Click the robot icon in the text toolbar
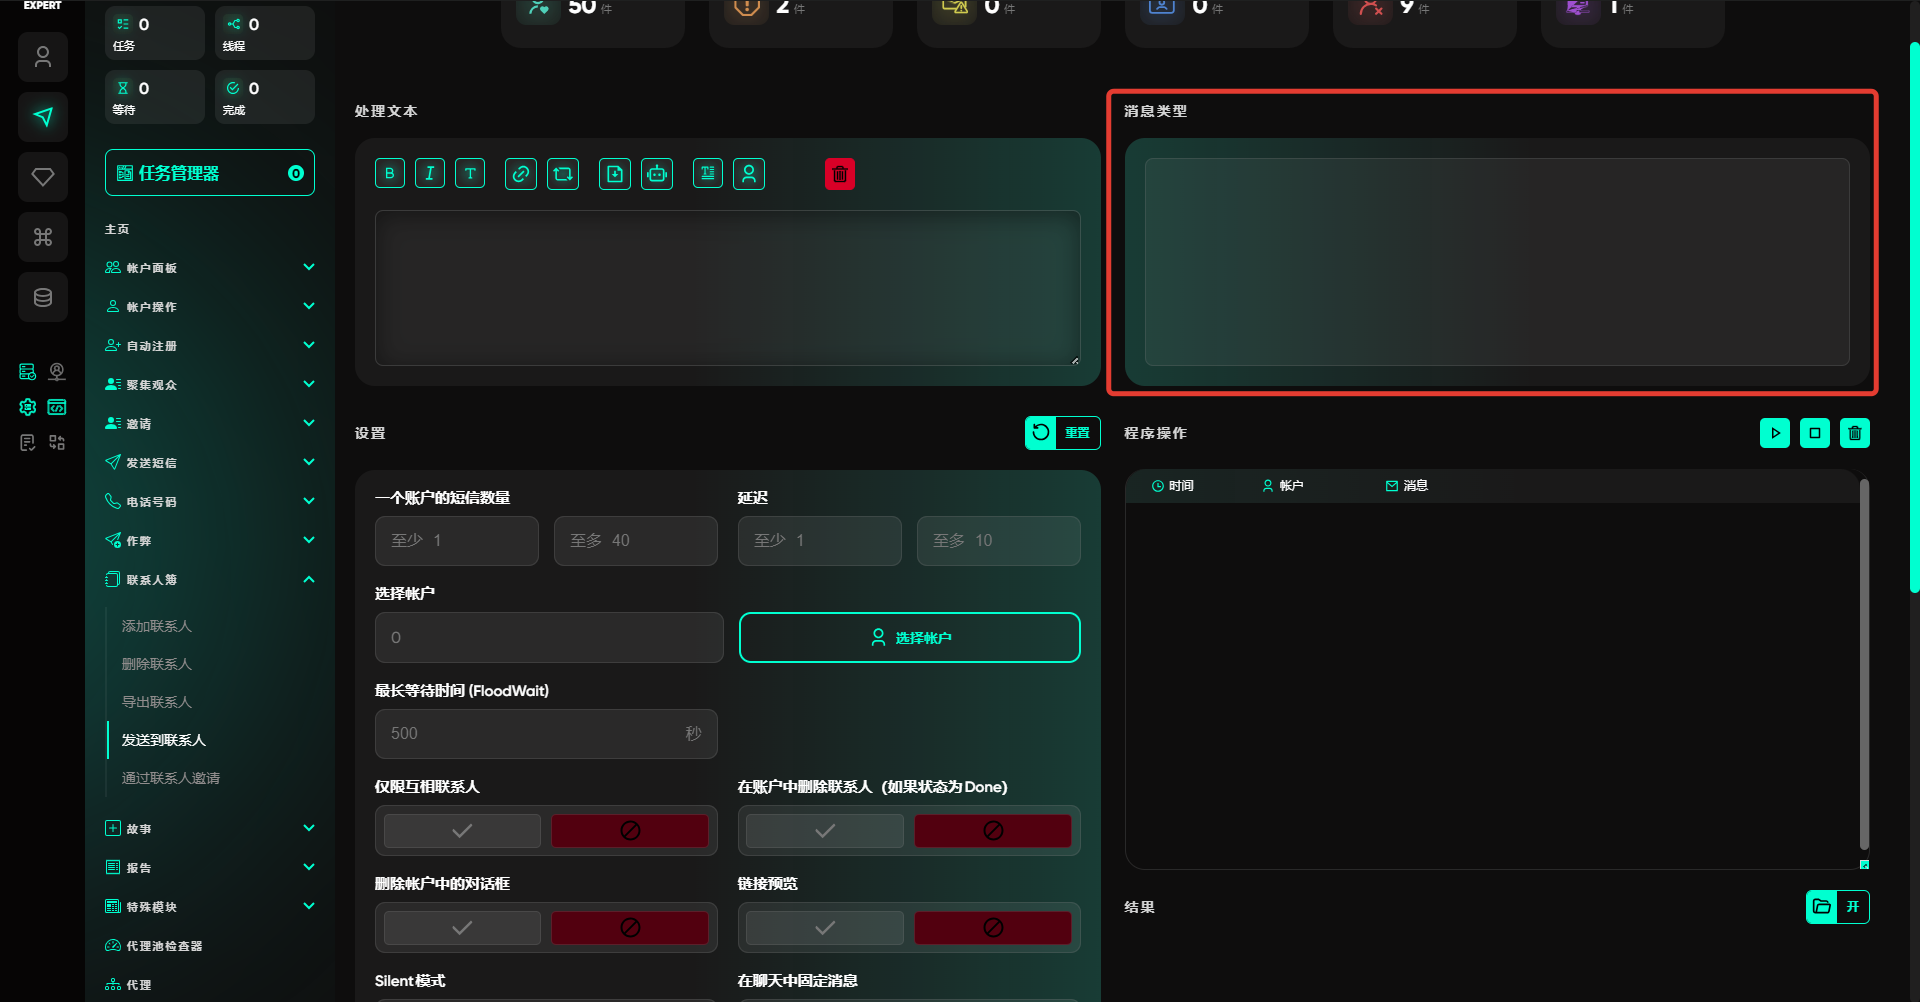The image size is (1920, 1002). tap(657, 174)
